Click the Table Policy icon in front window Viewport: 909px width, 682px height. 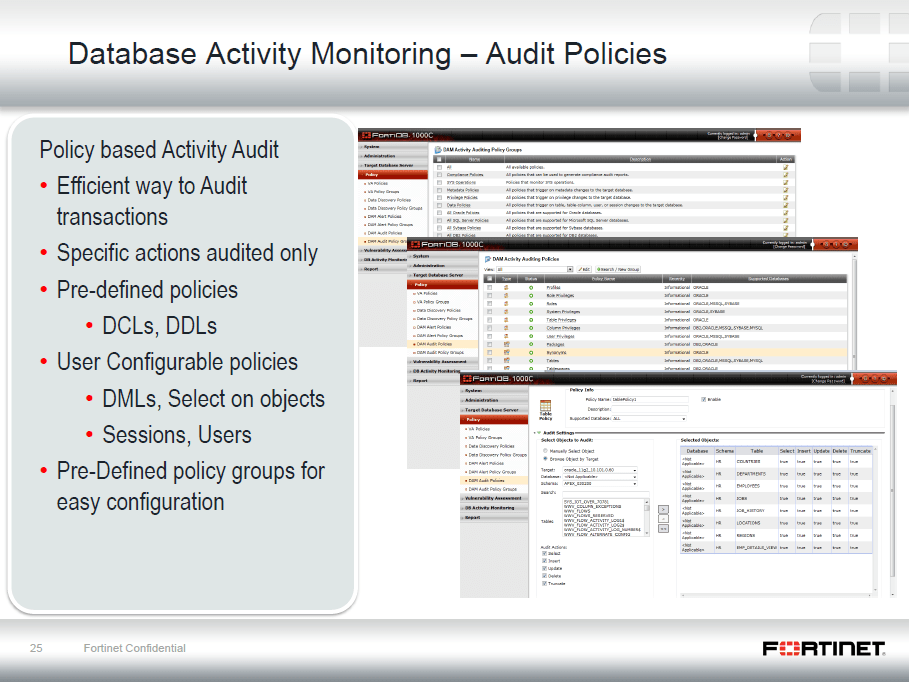[546, 406]
